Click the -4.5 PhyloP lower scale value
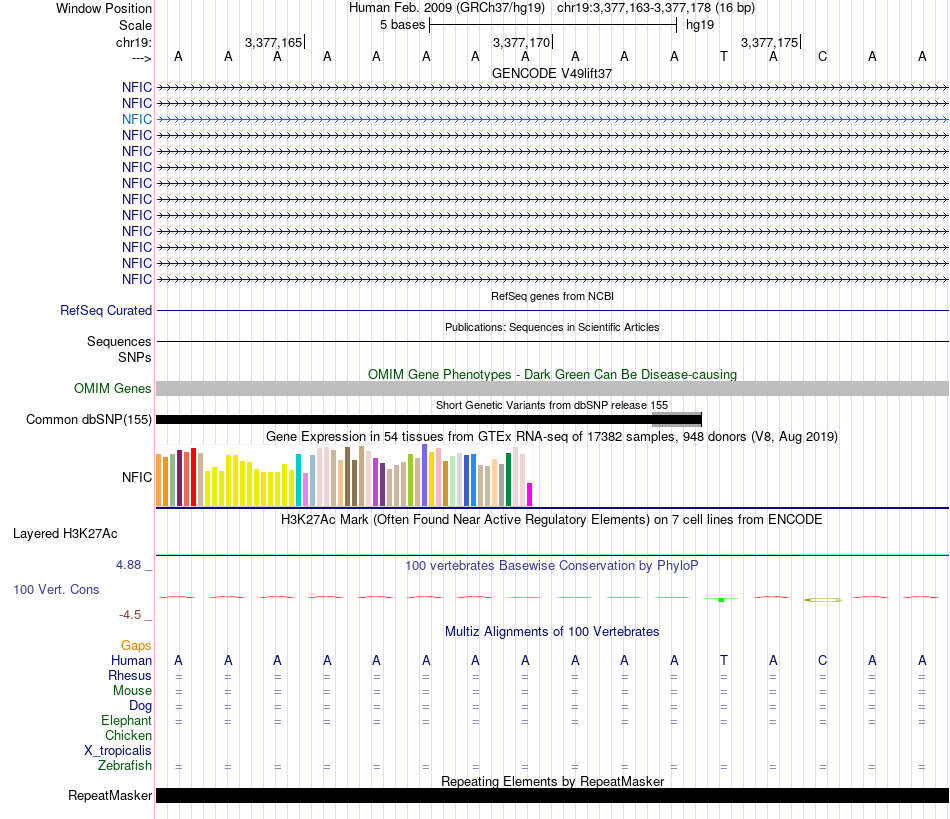Screen dimensions: 950x819 click(x=130, y=615)
